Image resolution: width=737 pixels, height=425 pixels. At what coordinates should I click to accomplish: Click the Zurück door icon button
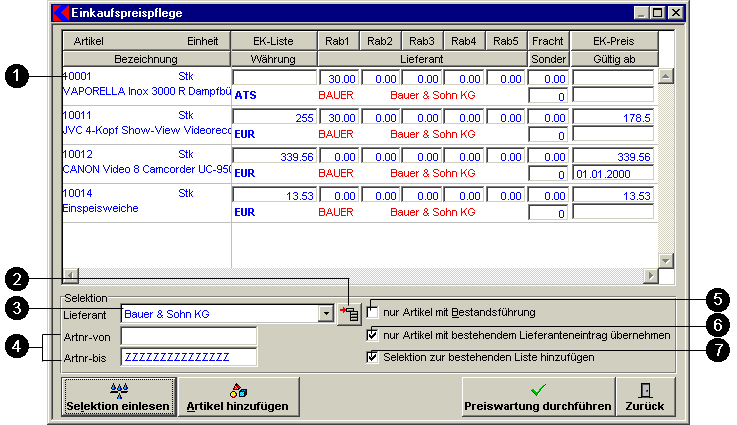(x=645, y=397)
